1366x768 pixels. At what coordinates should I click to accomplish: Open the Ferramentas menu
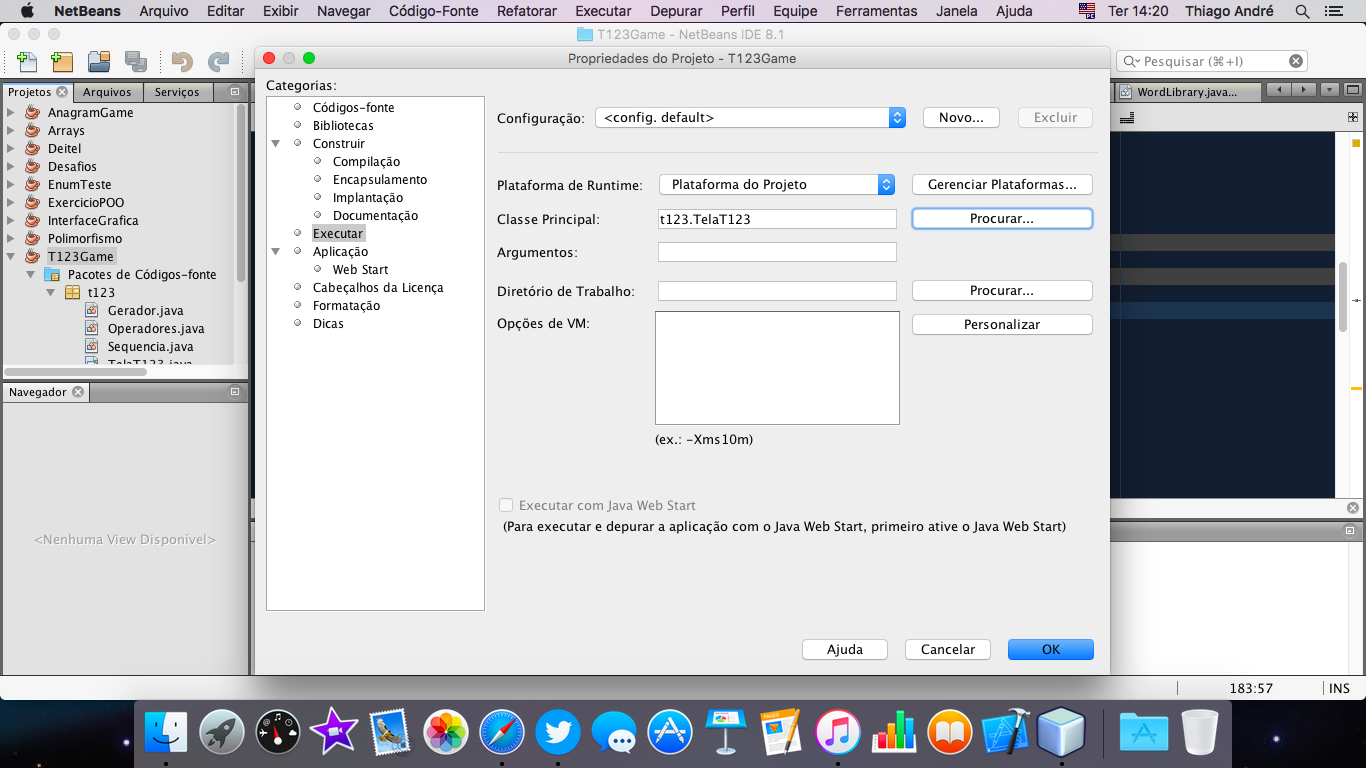click(x=877, y=11)
